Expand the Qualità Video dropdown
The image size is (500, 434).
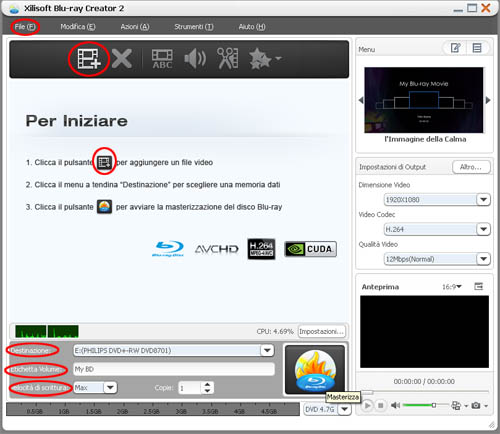pos(483,259)
